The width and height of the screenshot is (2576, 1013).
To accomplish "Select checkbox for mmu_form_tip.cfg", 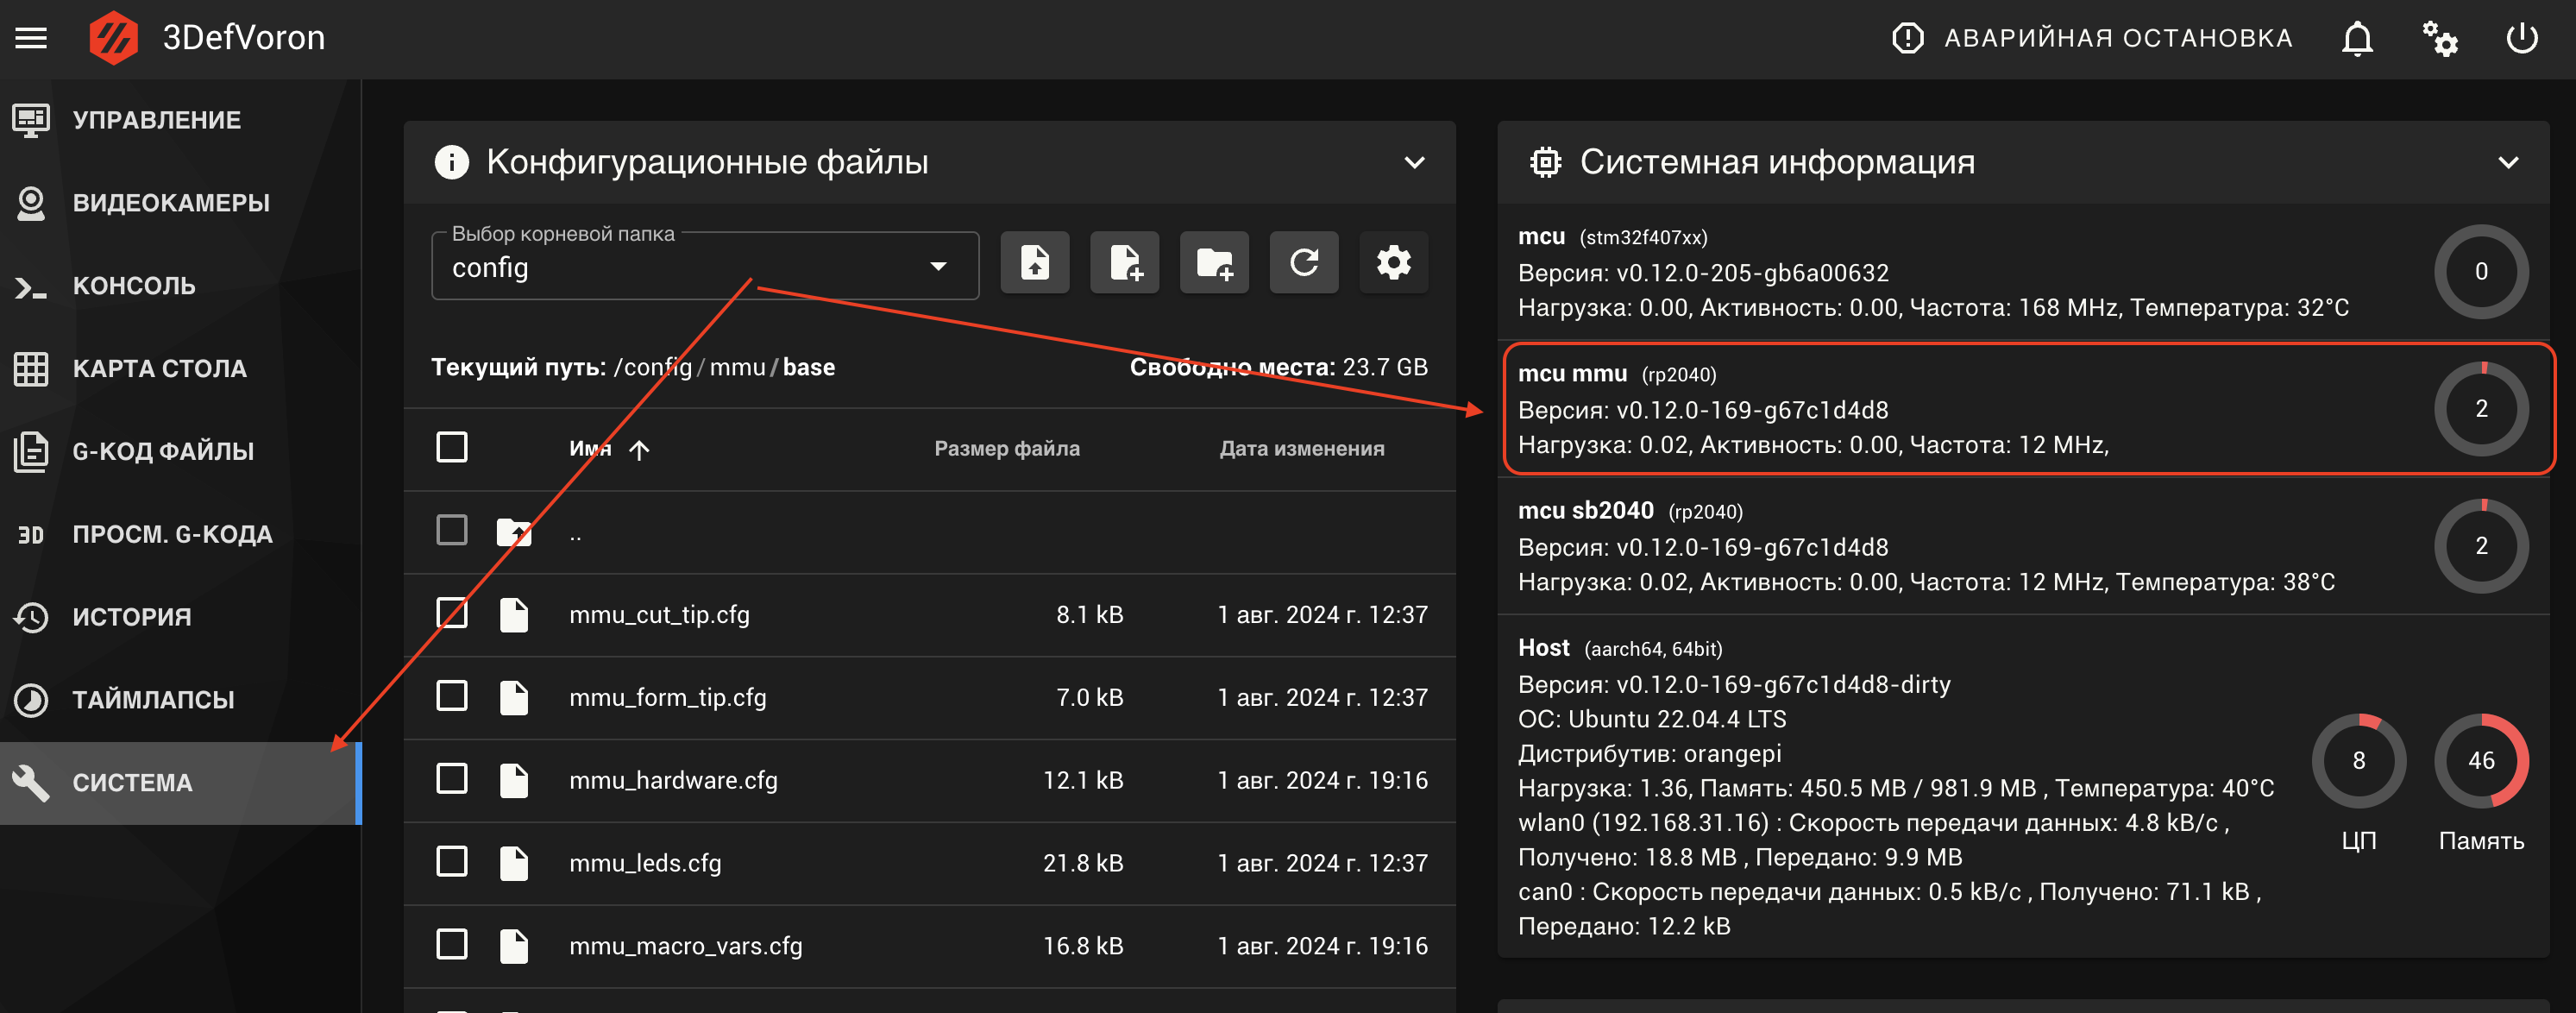I will (452, 695).
